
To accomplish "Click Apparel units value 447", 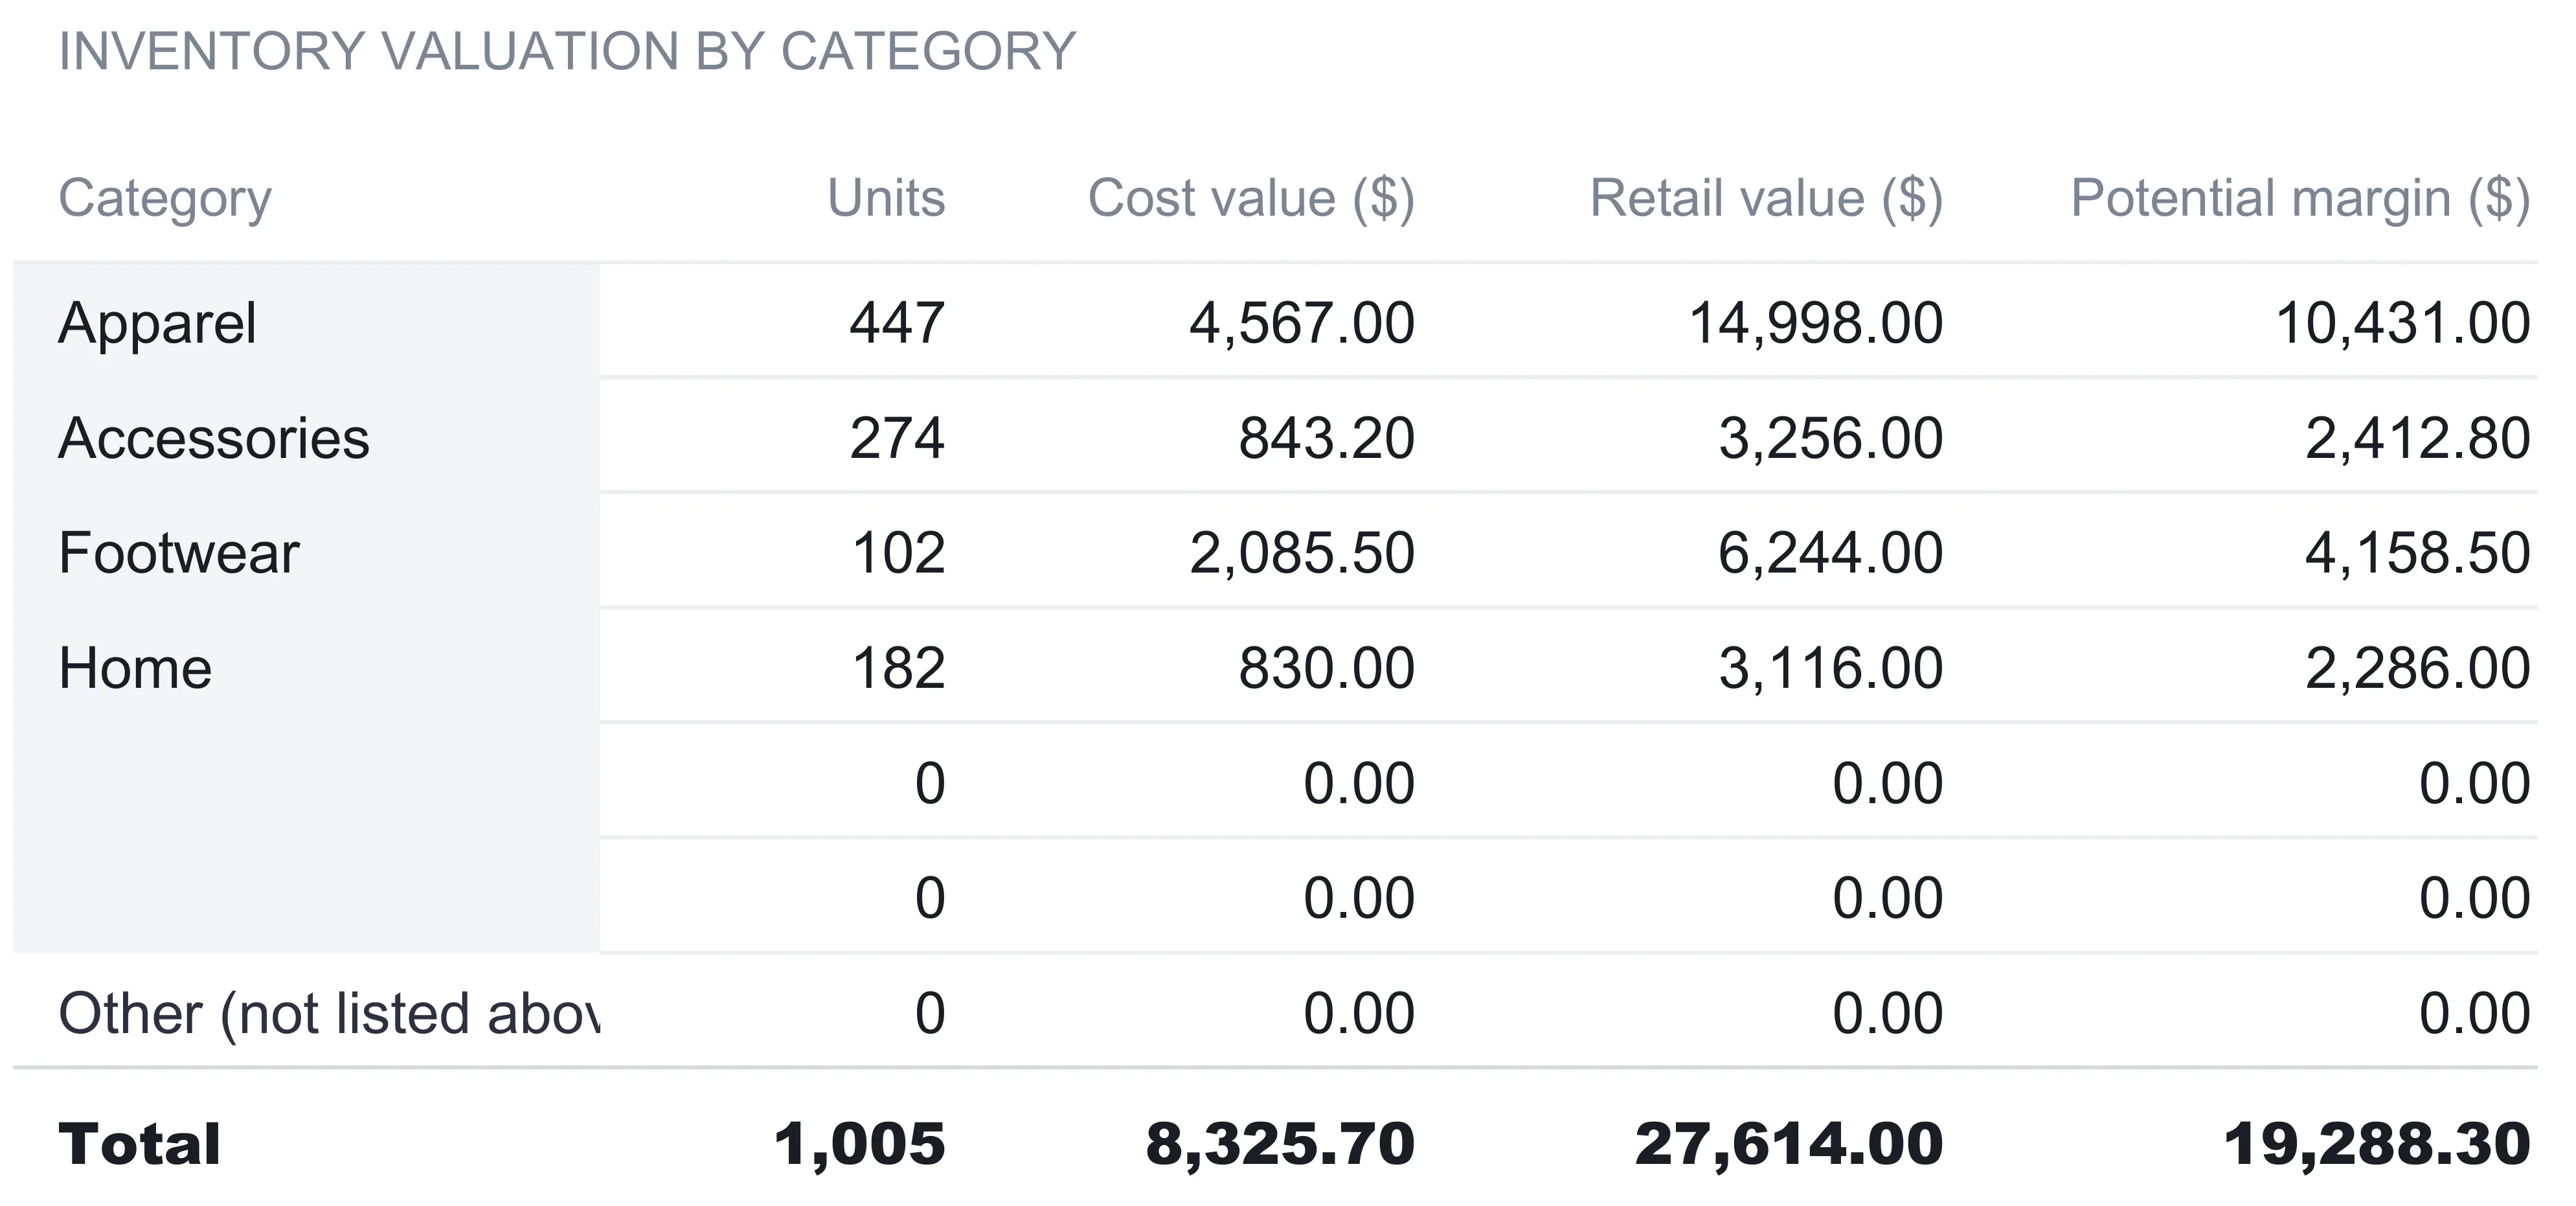I will [x=897, y=323].
